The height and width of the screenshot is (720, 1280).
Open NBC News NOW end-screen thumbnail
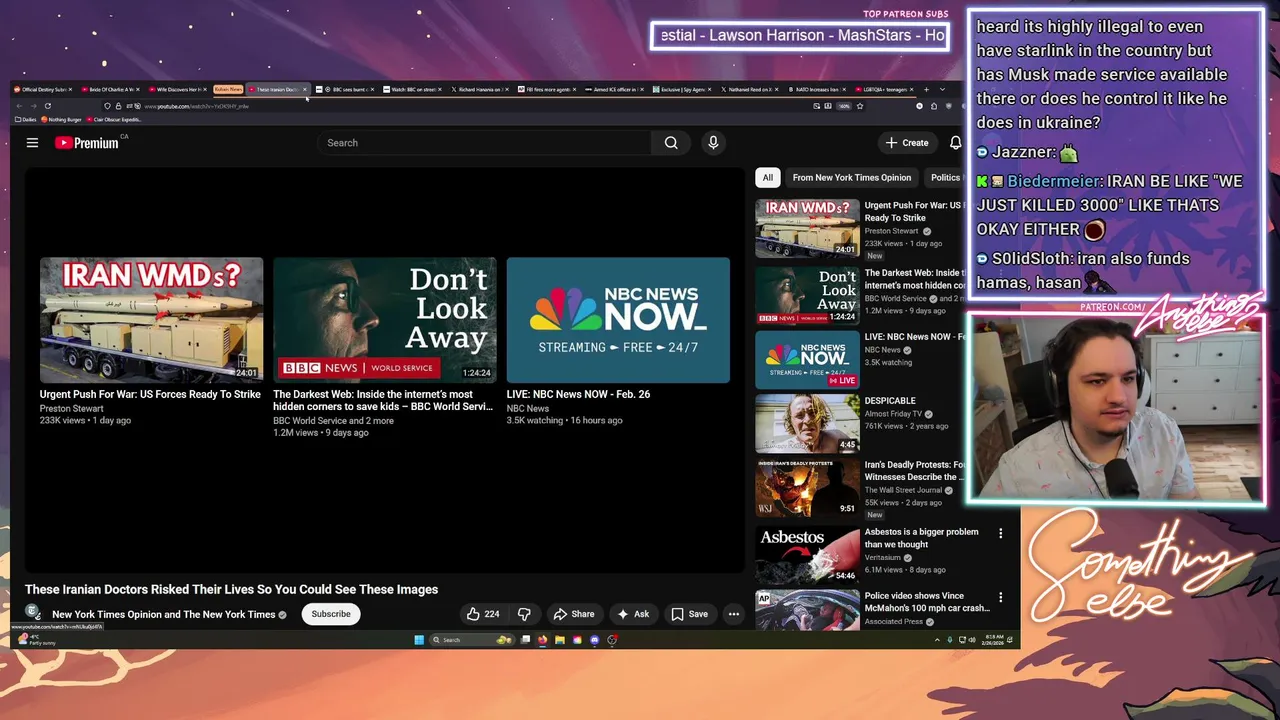coord(618,320)
